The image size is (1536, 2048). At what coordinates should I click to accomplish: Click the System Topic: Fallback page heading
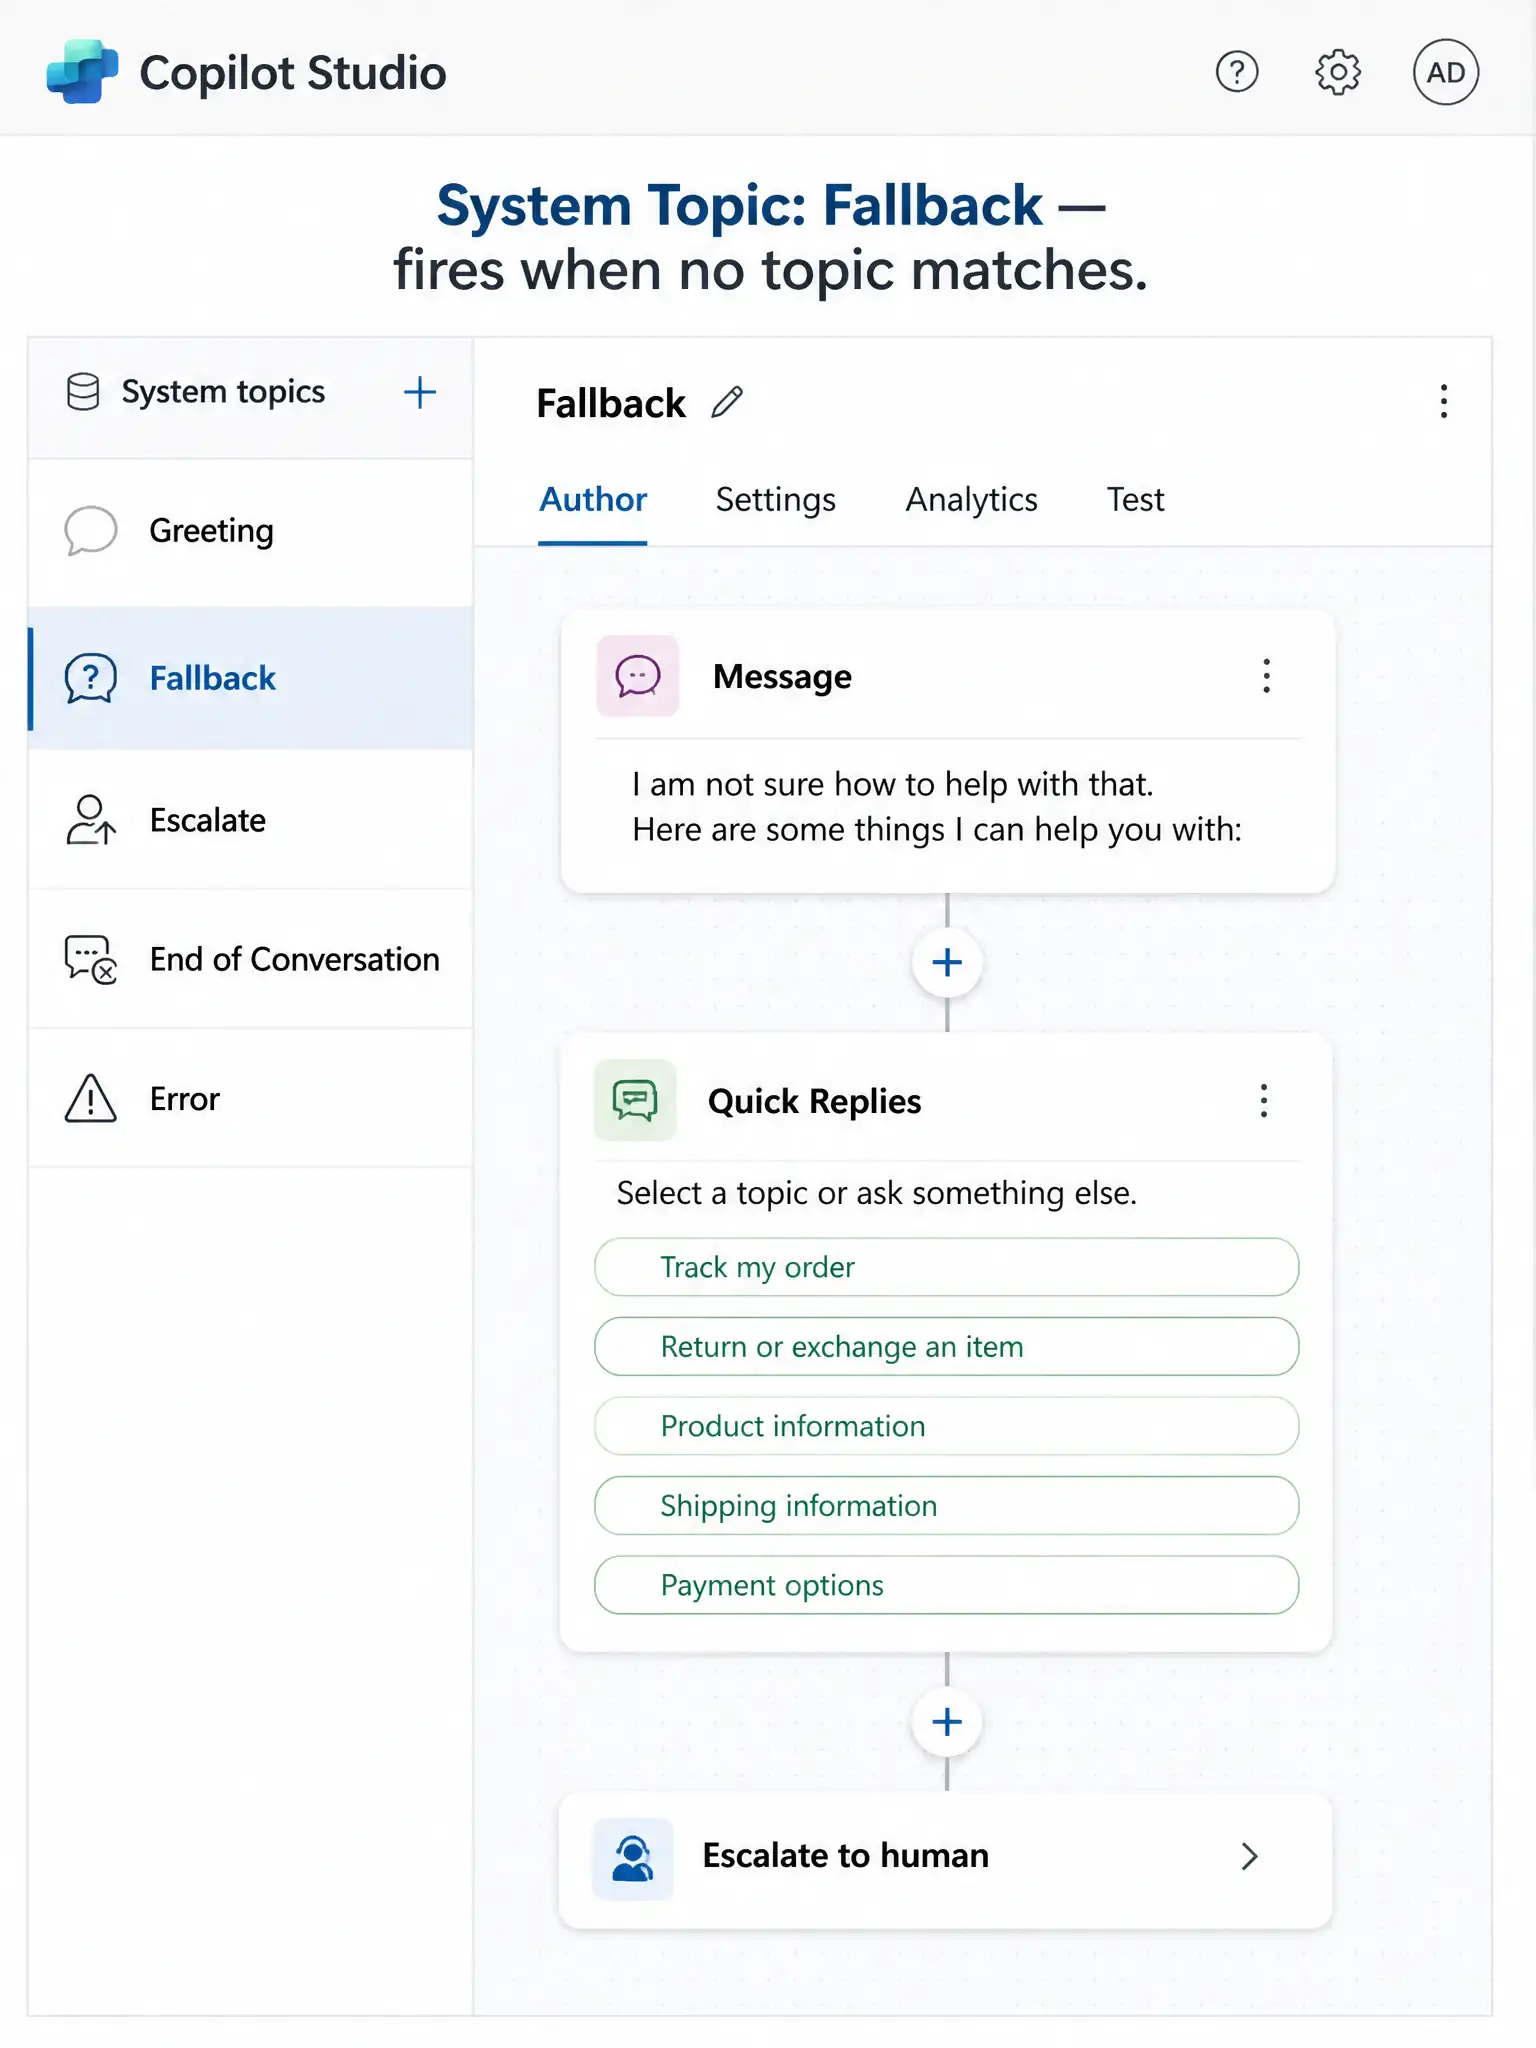tap(770, 237)
